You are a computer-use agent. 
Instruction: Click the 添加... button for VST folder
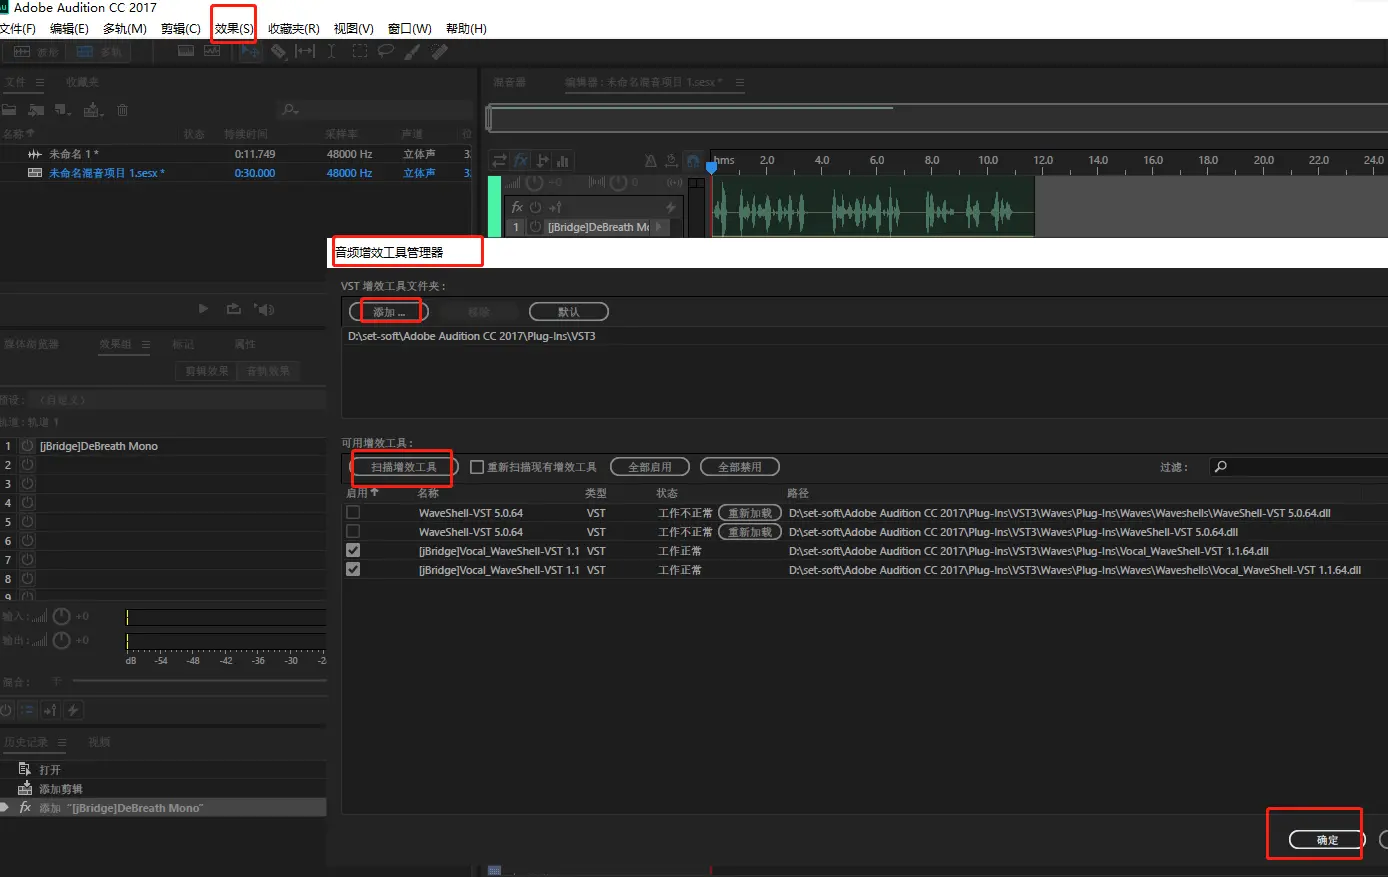389,312
